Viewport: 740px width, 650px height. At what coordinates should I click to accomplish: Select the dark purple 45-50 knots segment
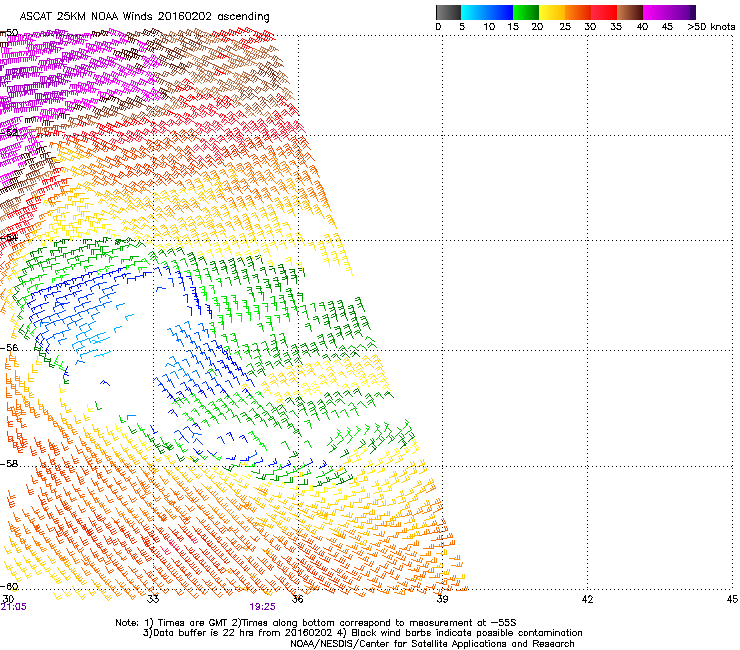coord(682,12)
